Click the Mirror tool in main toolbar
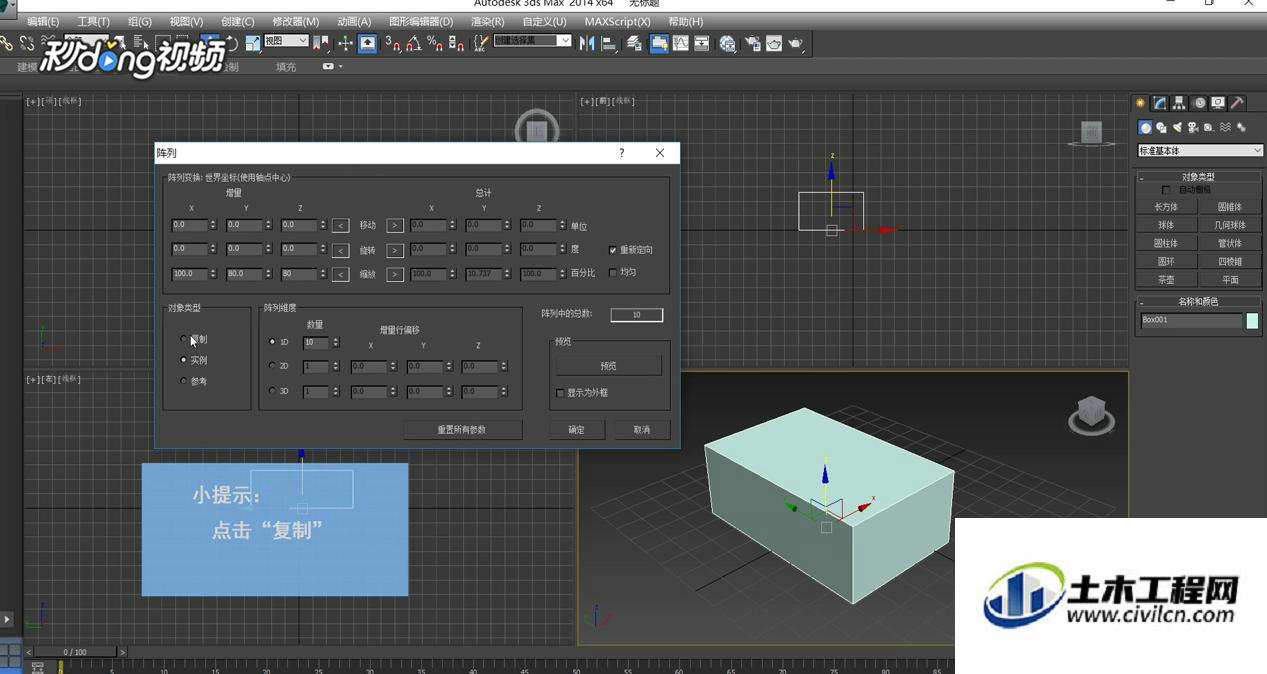This screenshot has height=674, width=1267. pos(587,43)
